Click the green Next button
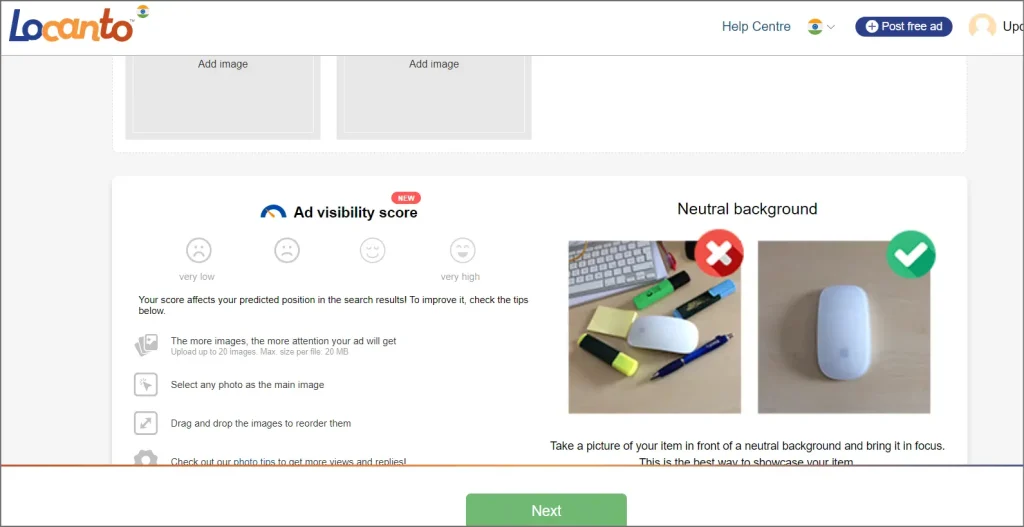Screen dimensions: 1024x527 [x=546, y=510]
